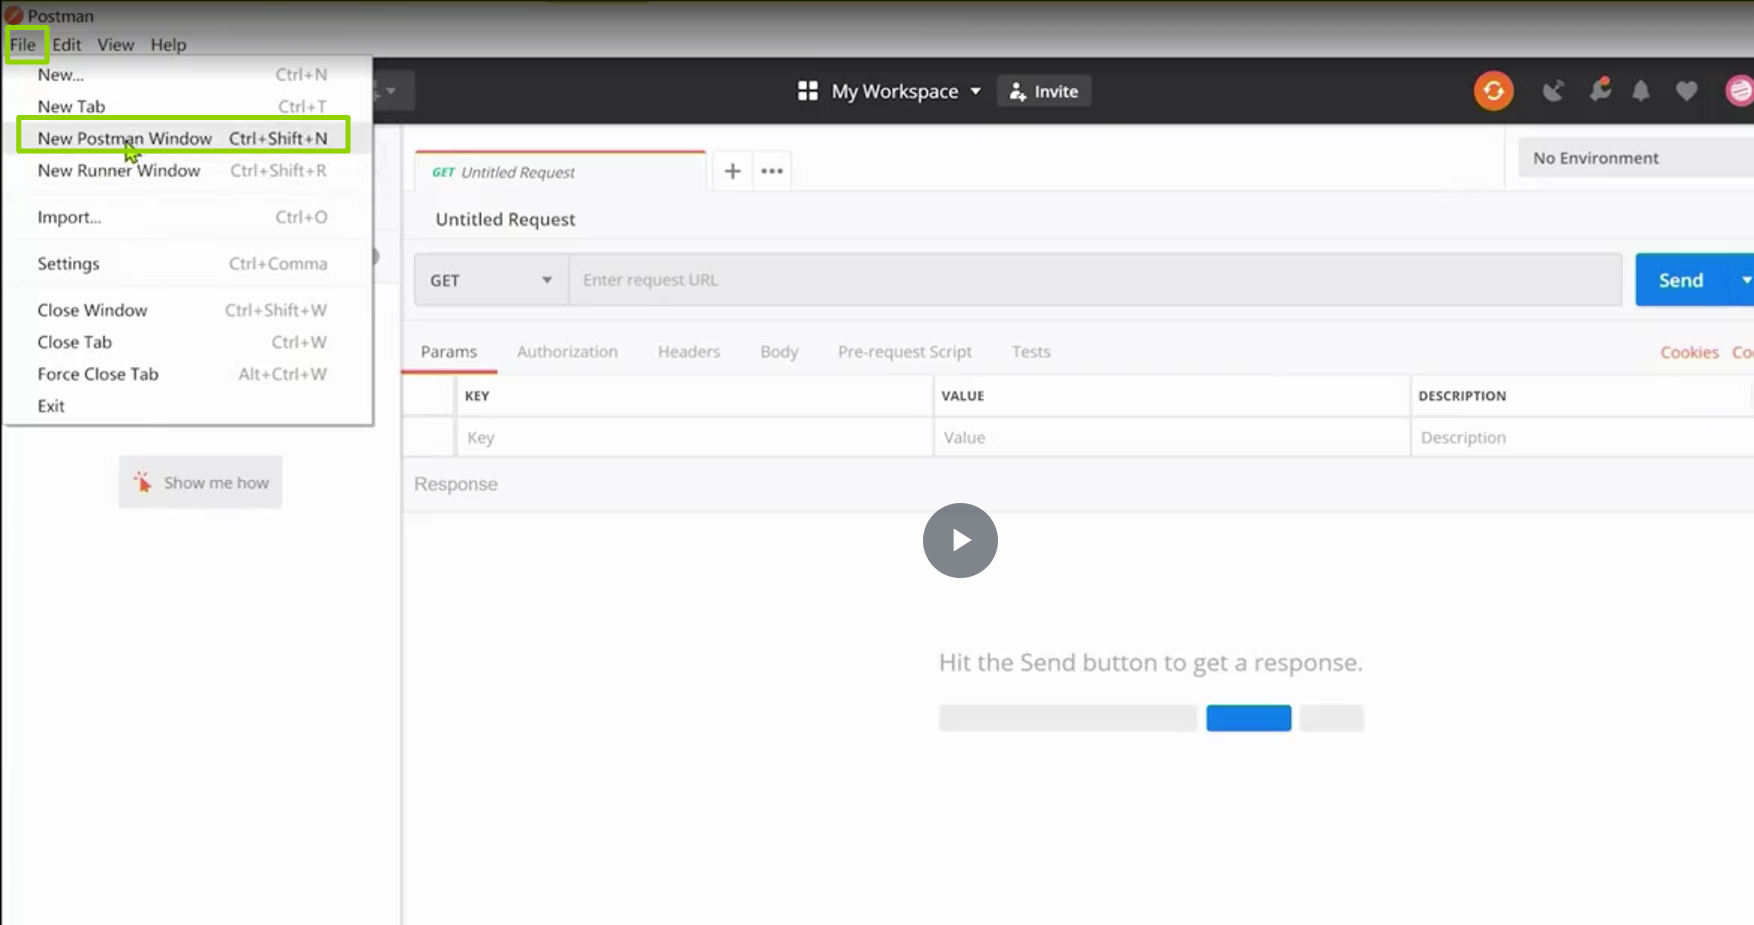This screenshot has width=1754, height=925.
Task: Open the No Environment dropdown
Action: 1636,158
